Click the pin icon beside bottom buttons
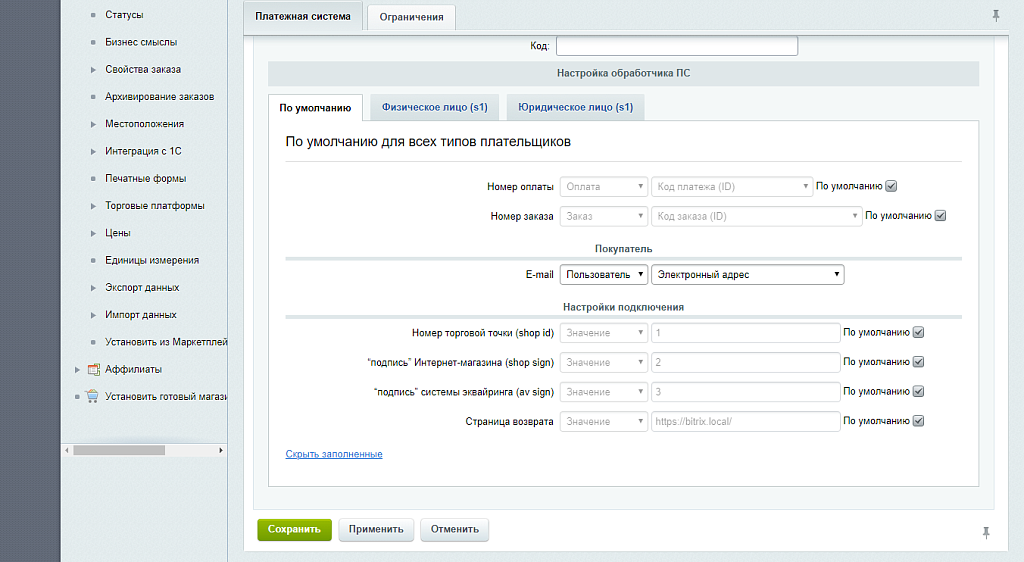1024x562 pixels. click(985, 532)
